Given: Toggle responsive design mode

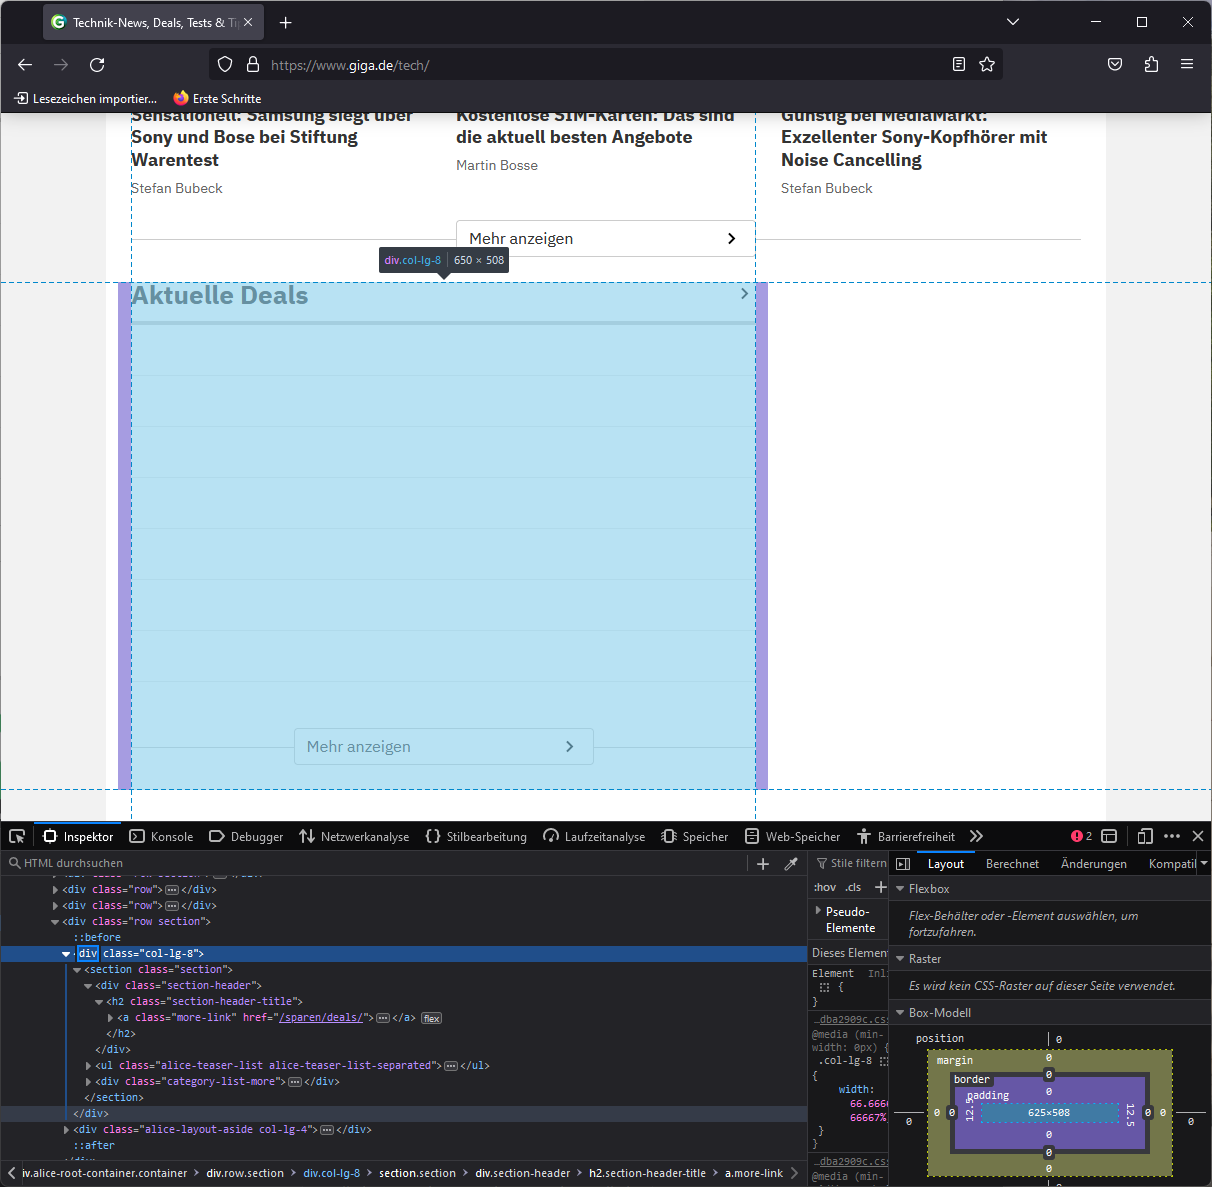Looking at the screenshot, I should click(1144, 836).
